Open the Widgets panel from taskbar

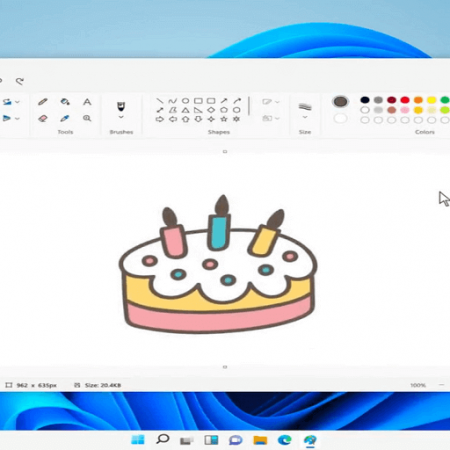tap(211, 440)
